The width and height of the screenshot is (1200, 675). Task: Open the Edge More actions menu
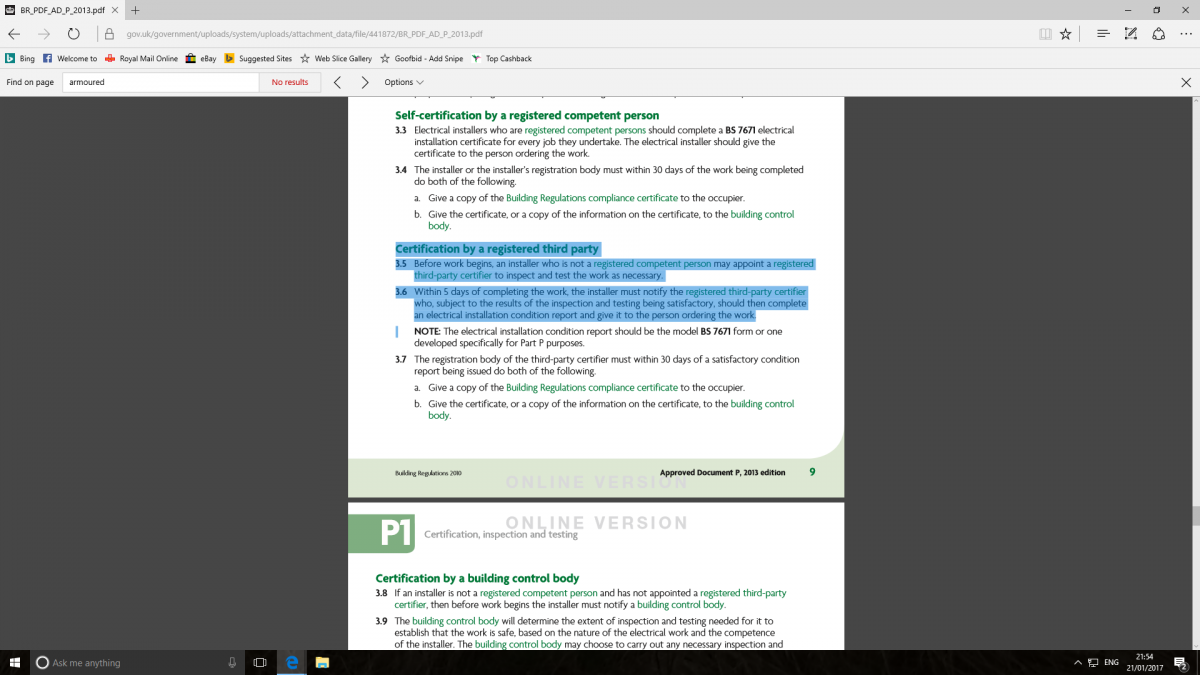[x=1186, y=33]
